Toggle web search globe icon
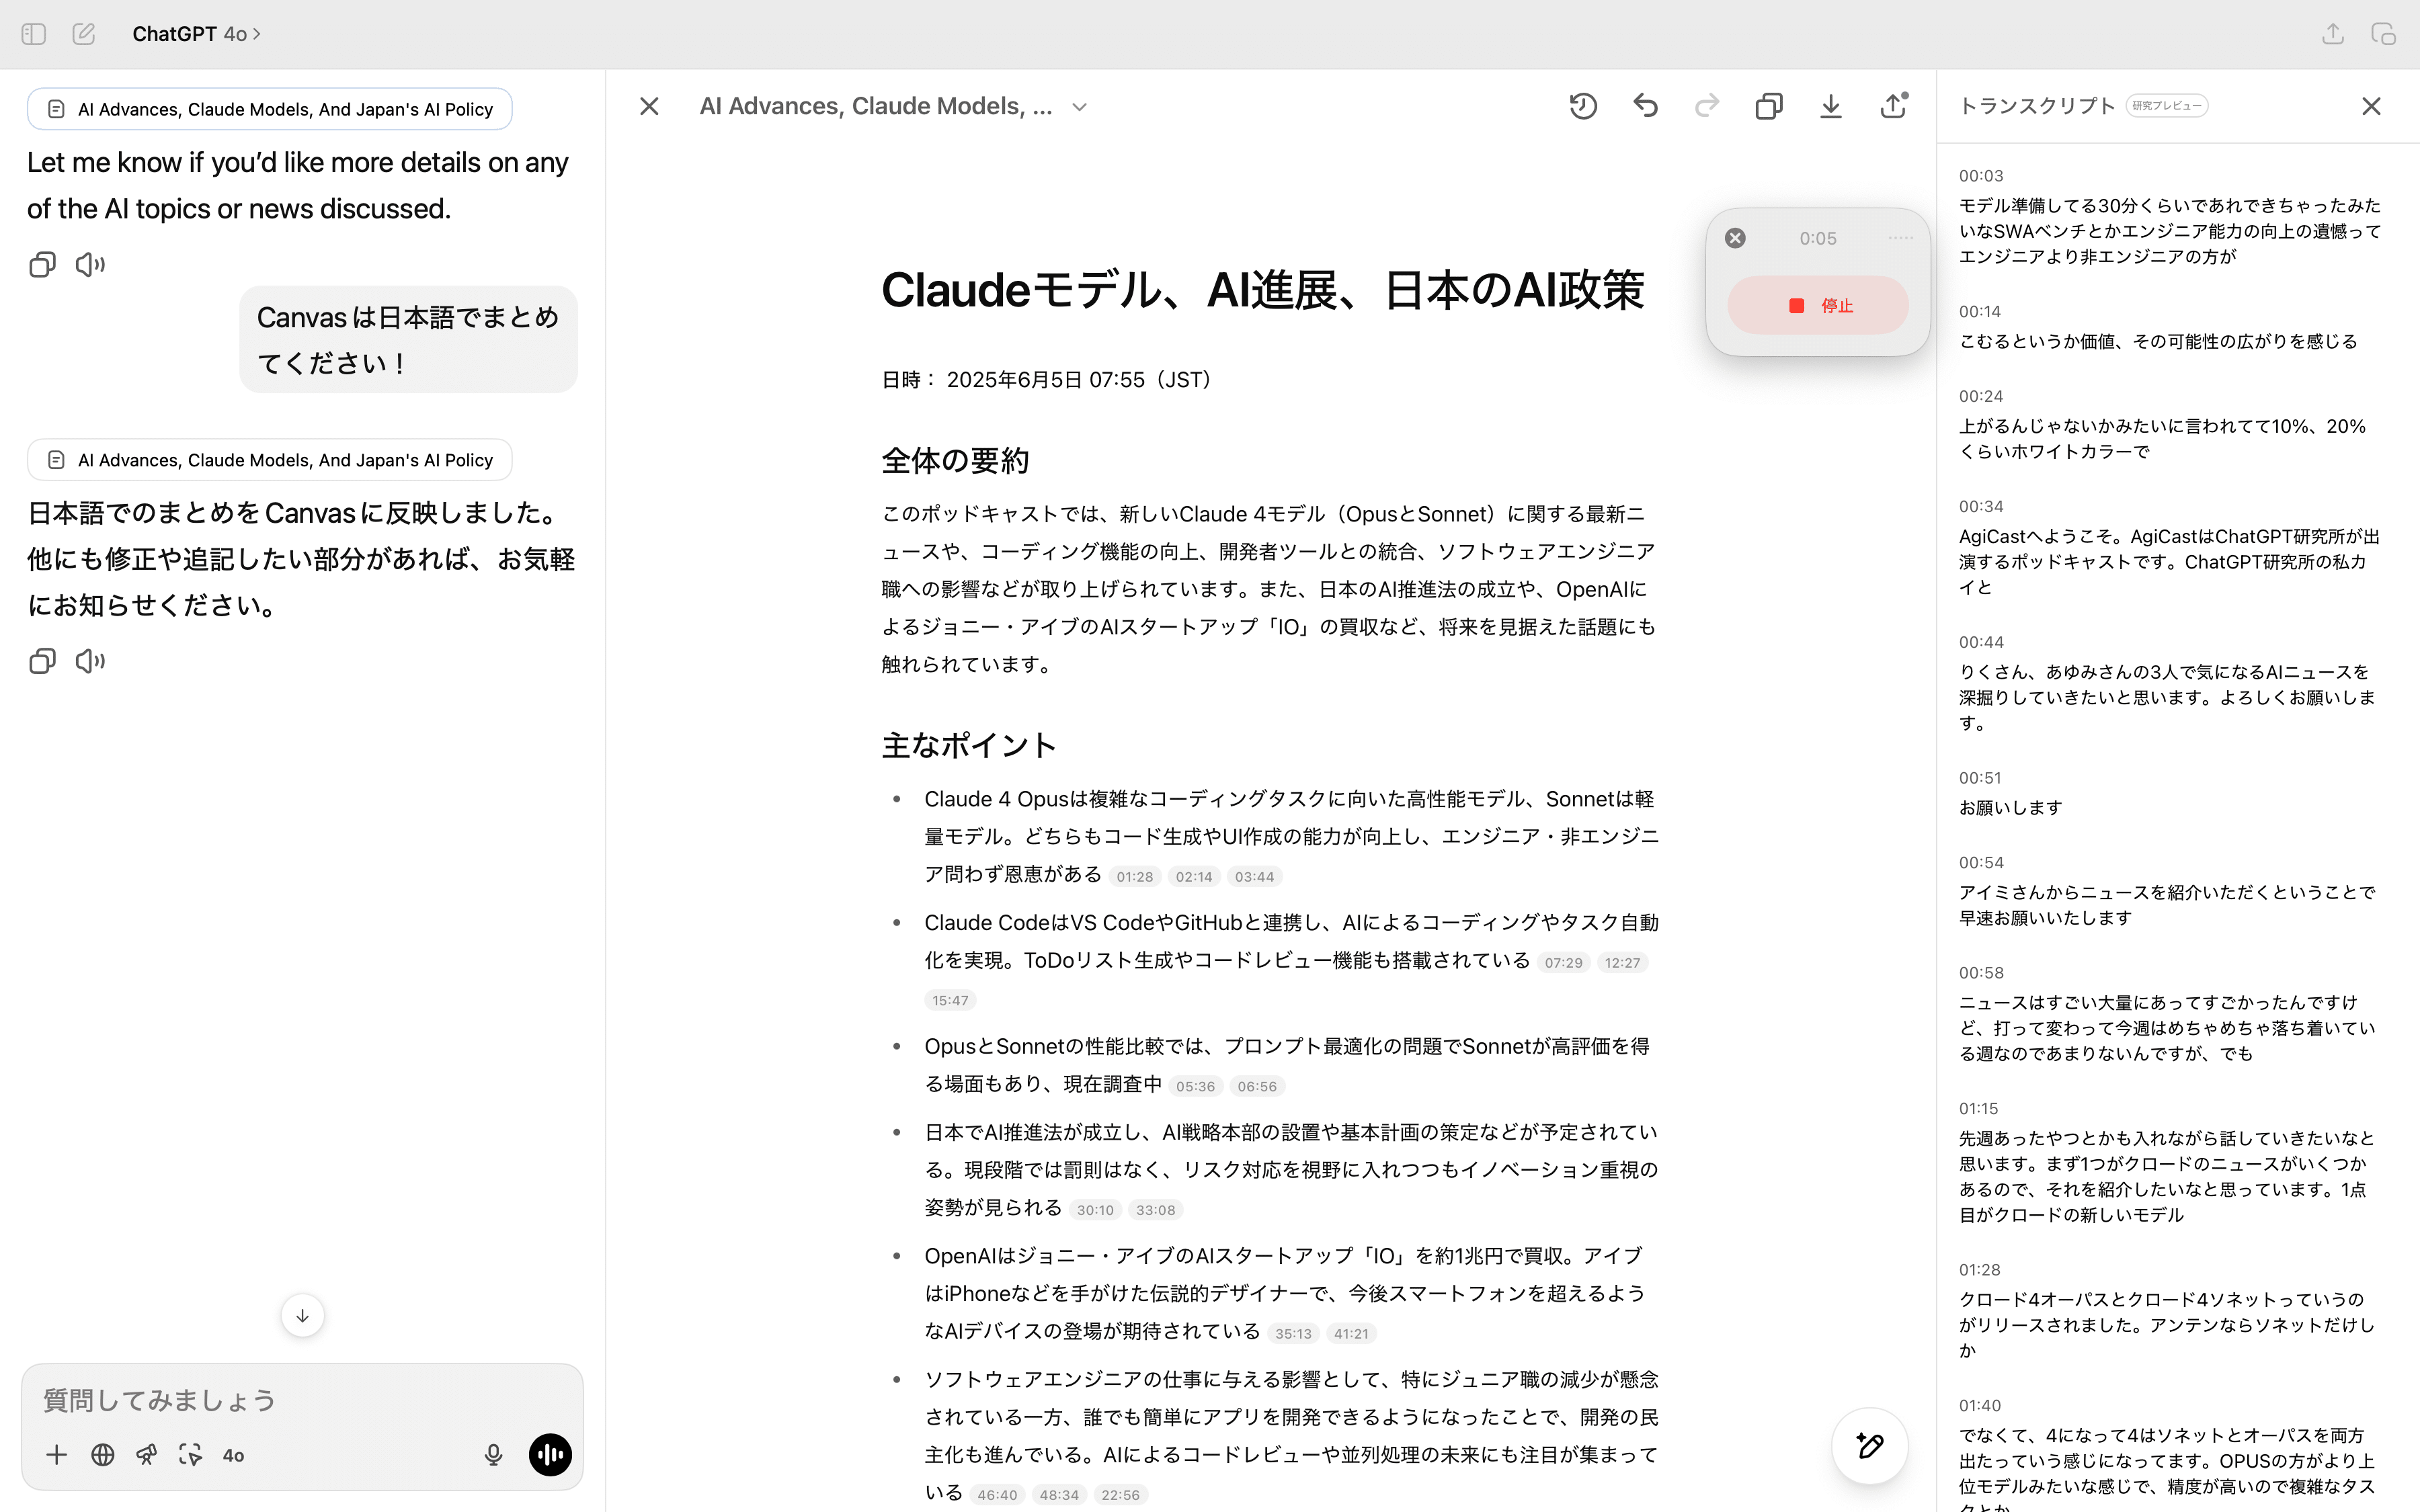 coord(102,1455)
